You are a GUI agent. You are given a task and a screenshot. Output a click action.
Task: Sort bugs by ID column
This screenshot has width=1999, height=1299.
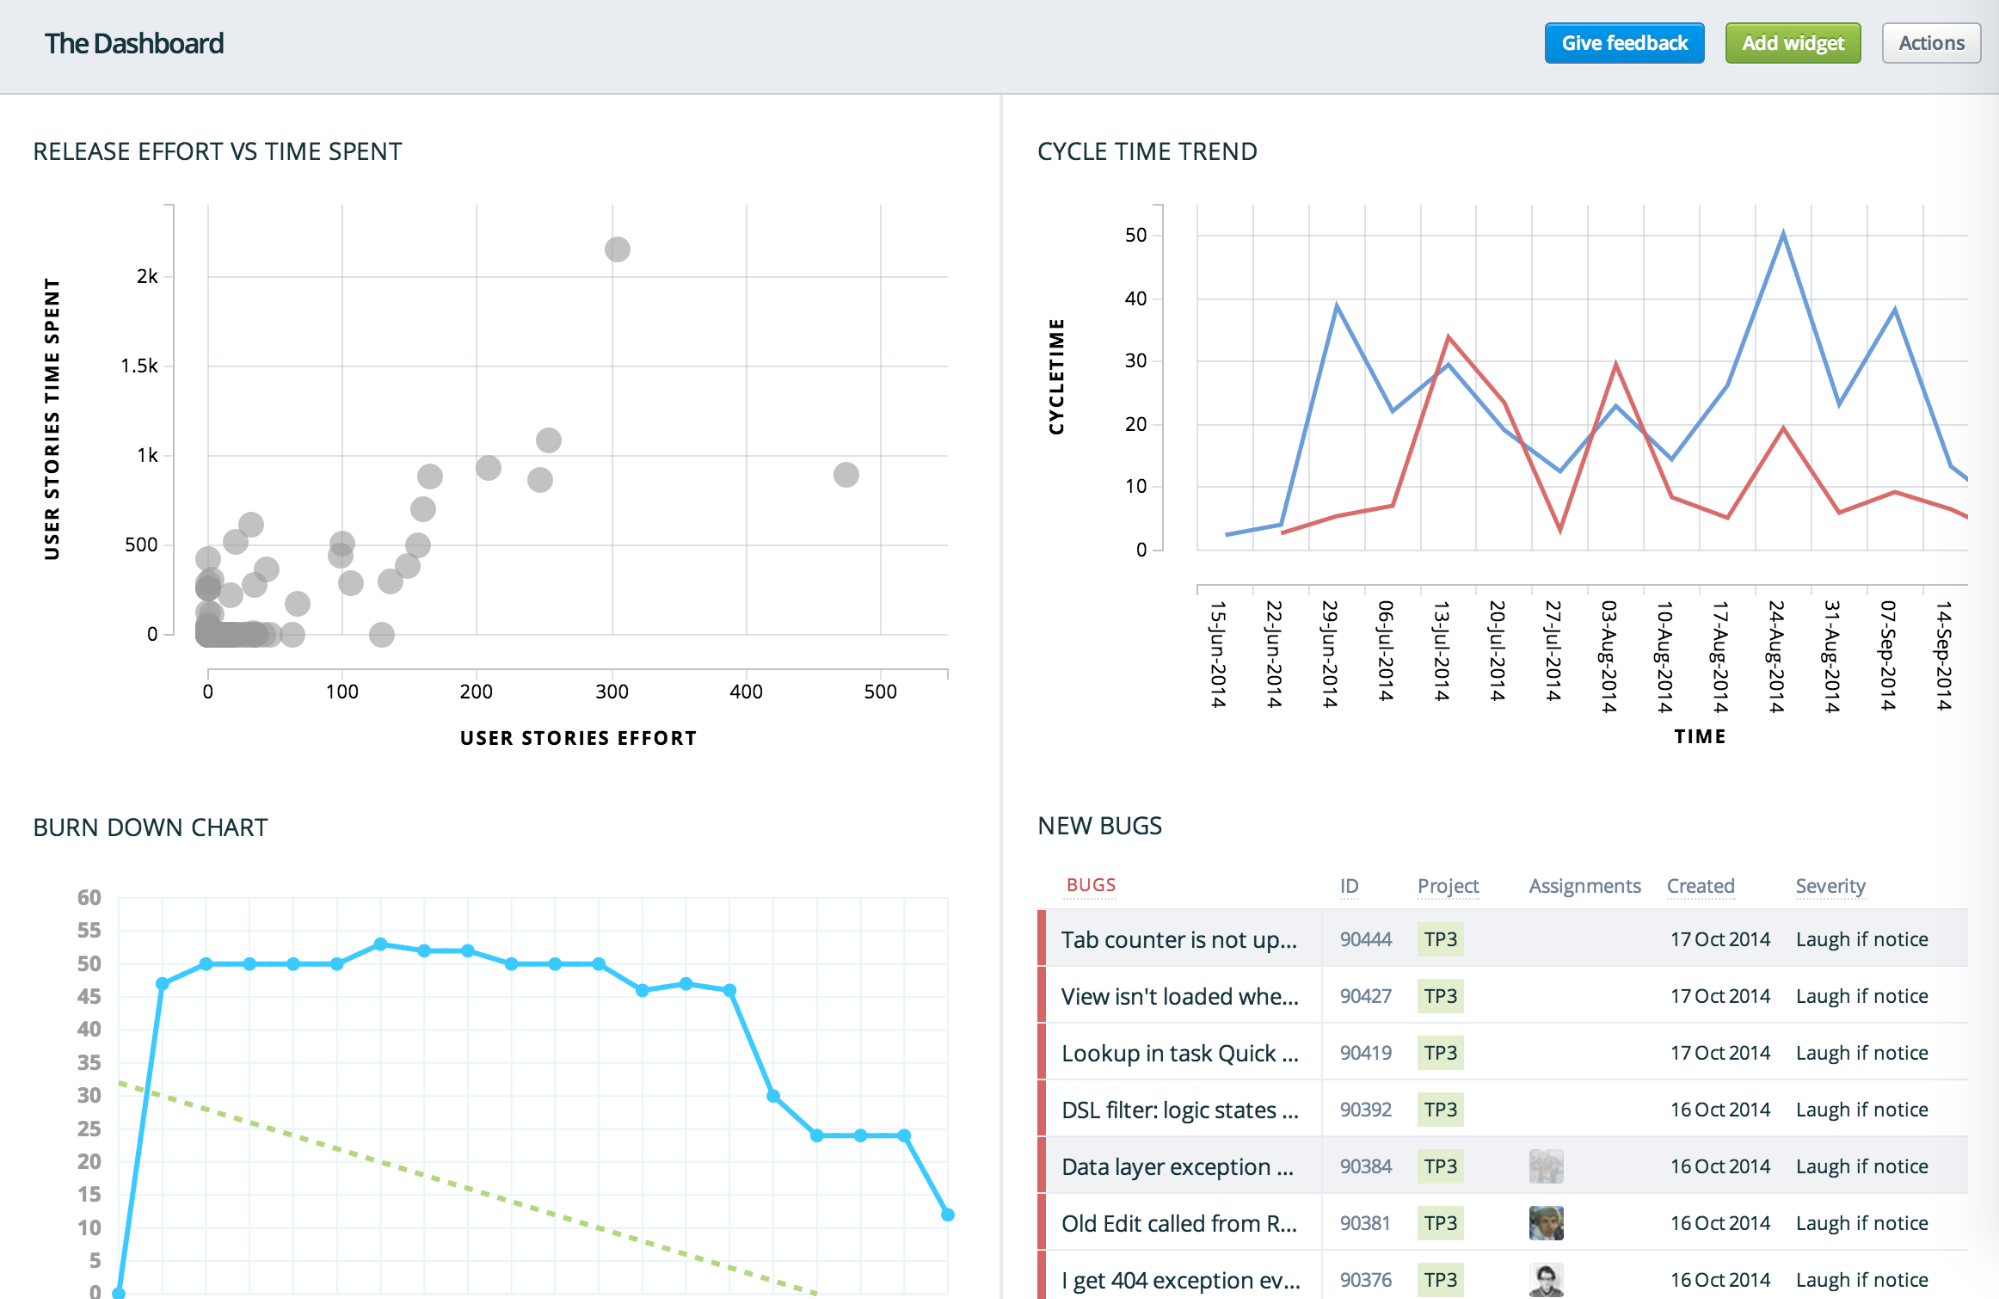click(1349, 886)
